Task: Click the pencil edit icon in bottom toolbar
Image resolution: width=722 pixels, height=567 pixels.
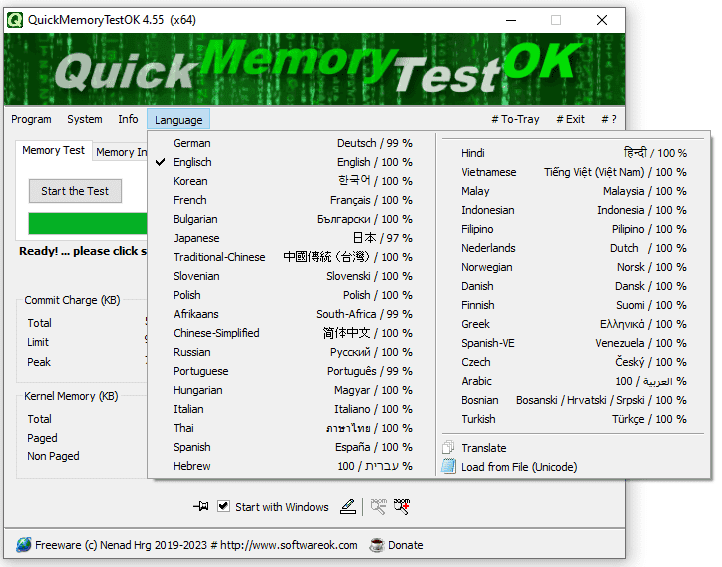Action: [347, 507]
